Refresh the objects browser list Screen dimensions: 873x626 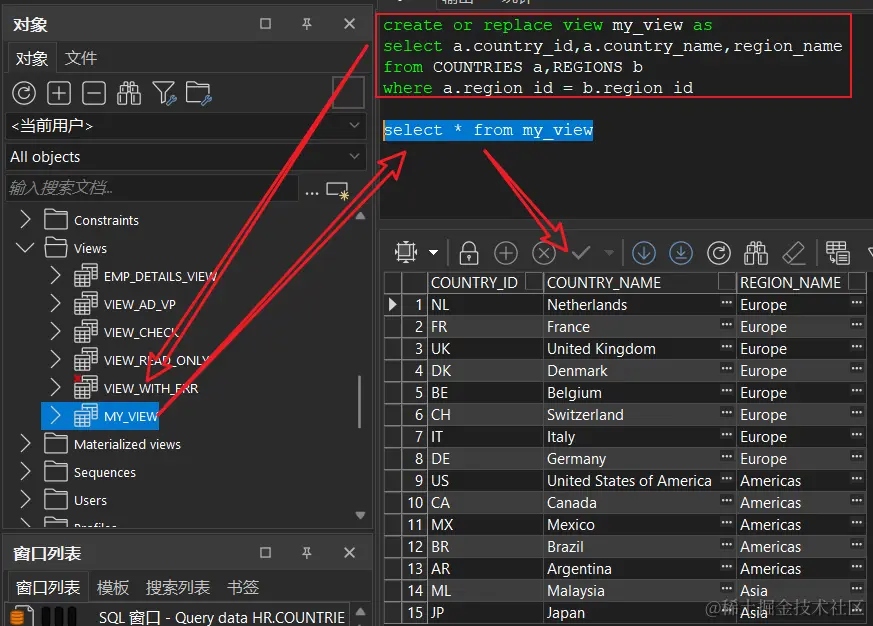(x=24, y=93)
